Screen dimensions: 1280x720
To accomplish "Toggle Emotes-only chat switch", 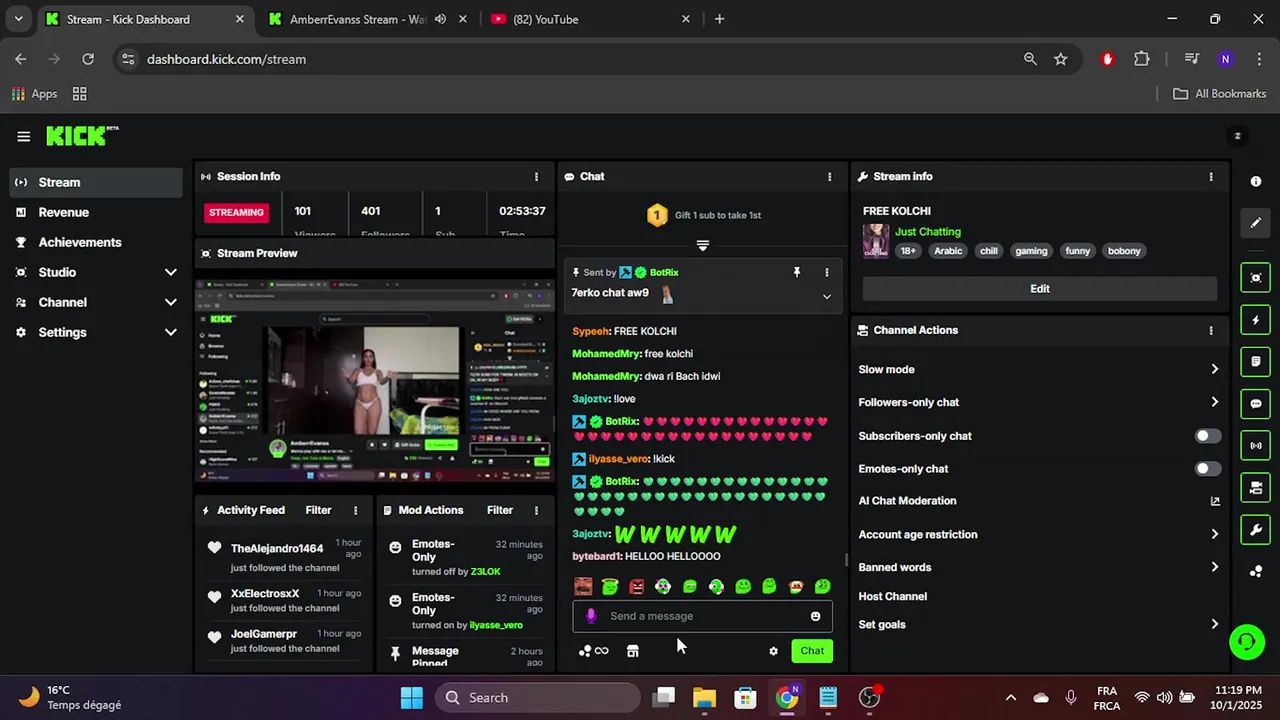I will point(1208,469).
